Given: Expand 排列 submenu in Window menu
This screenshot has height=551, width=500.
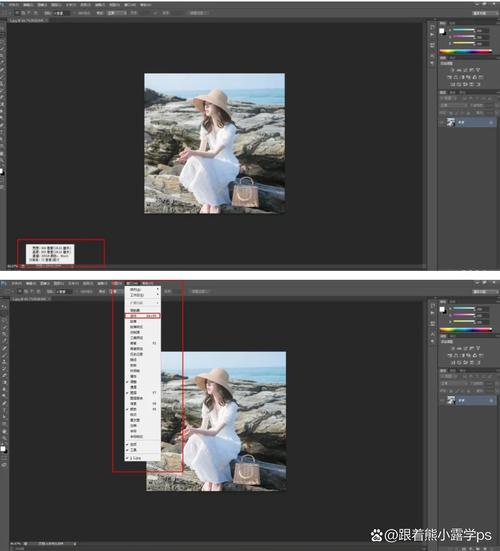Looking at the screenshot, I should pyautogui.click(x=143, y=289).
